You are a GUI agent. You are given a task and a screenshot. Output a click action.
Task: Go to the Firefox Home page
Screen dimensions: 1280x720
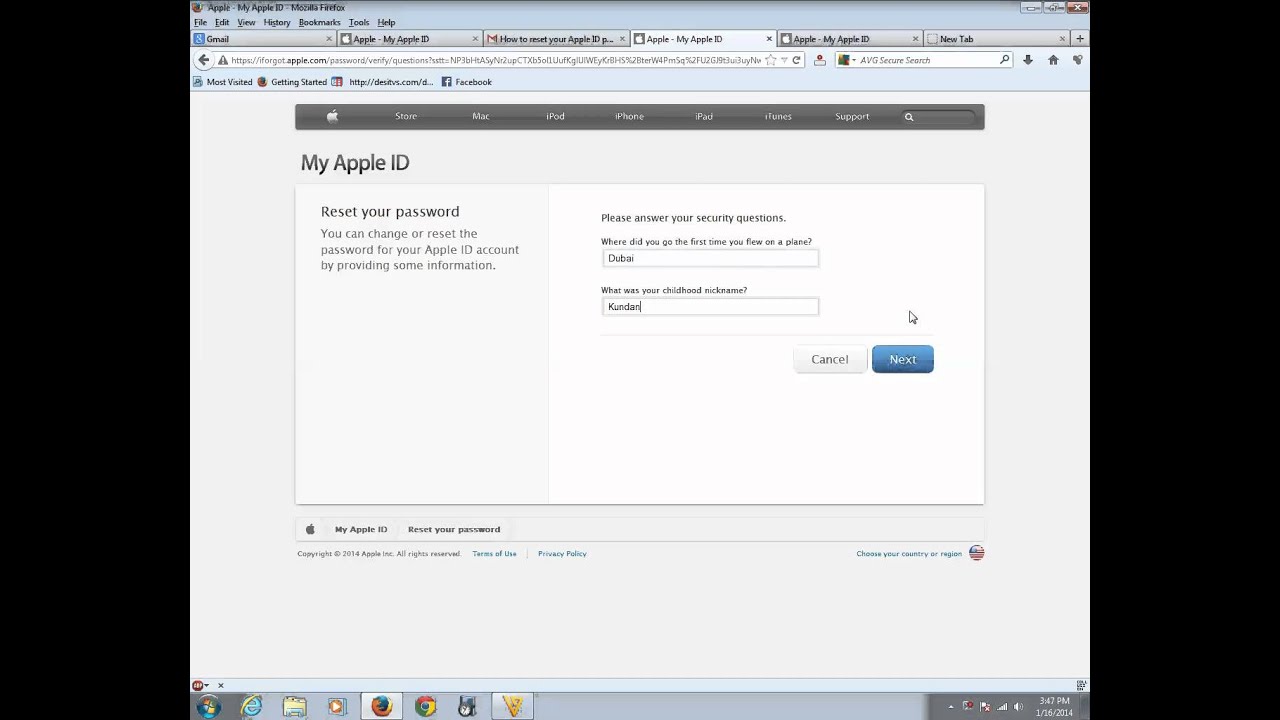click(x=1053, y=60)
